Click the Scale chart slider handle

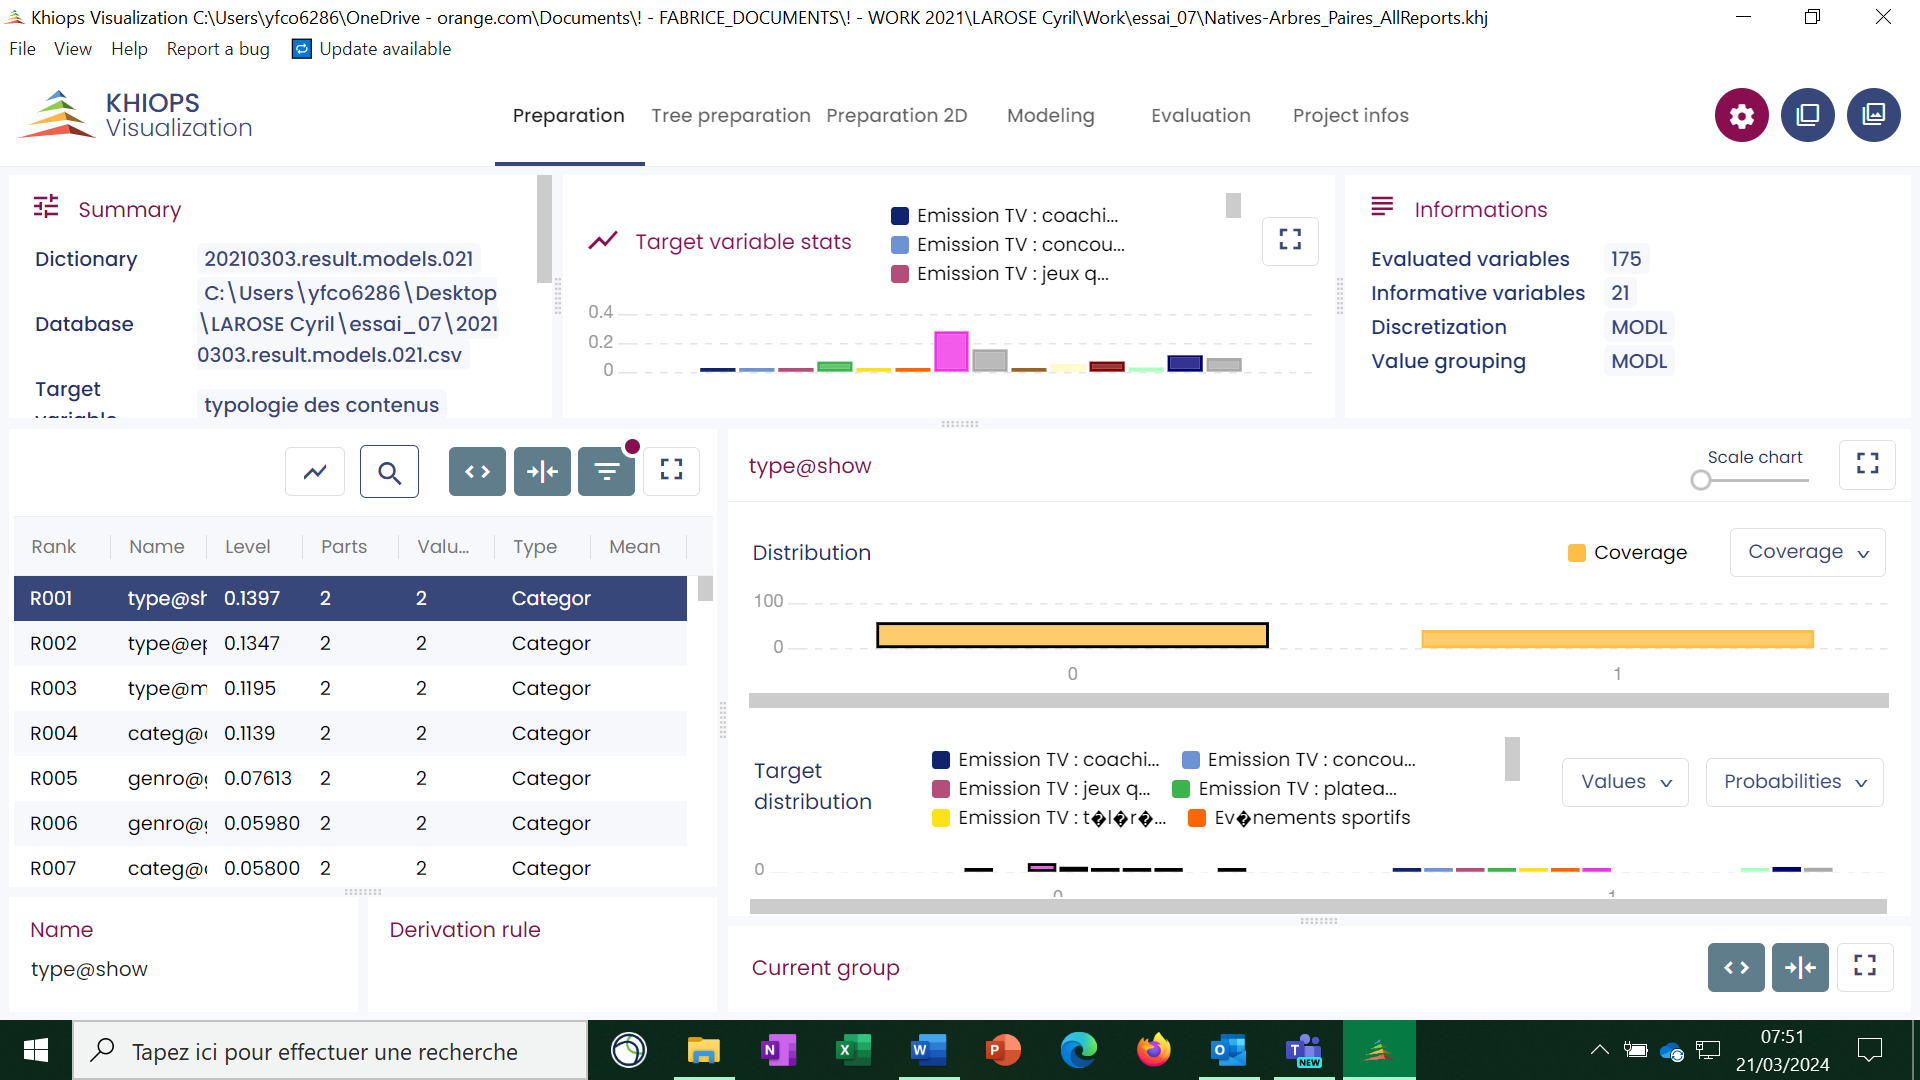[1700, 481]
